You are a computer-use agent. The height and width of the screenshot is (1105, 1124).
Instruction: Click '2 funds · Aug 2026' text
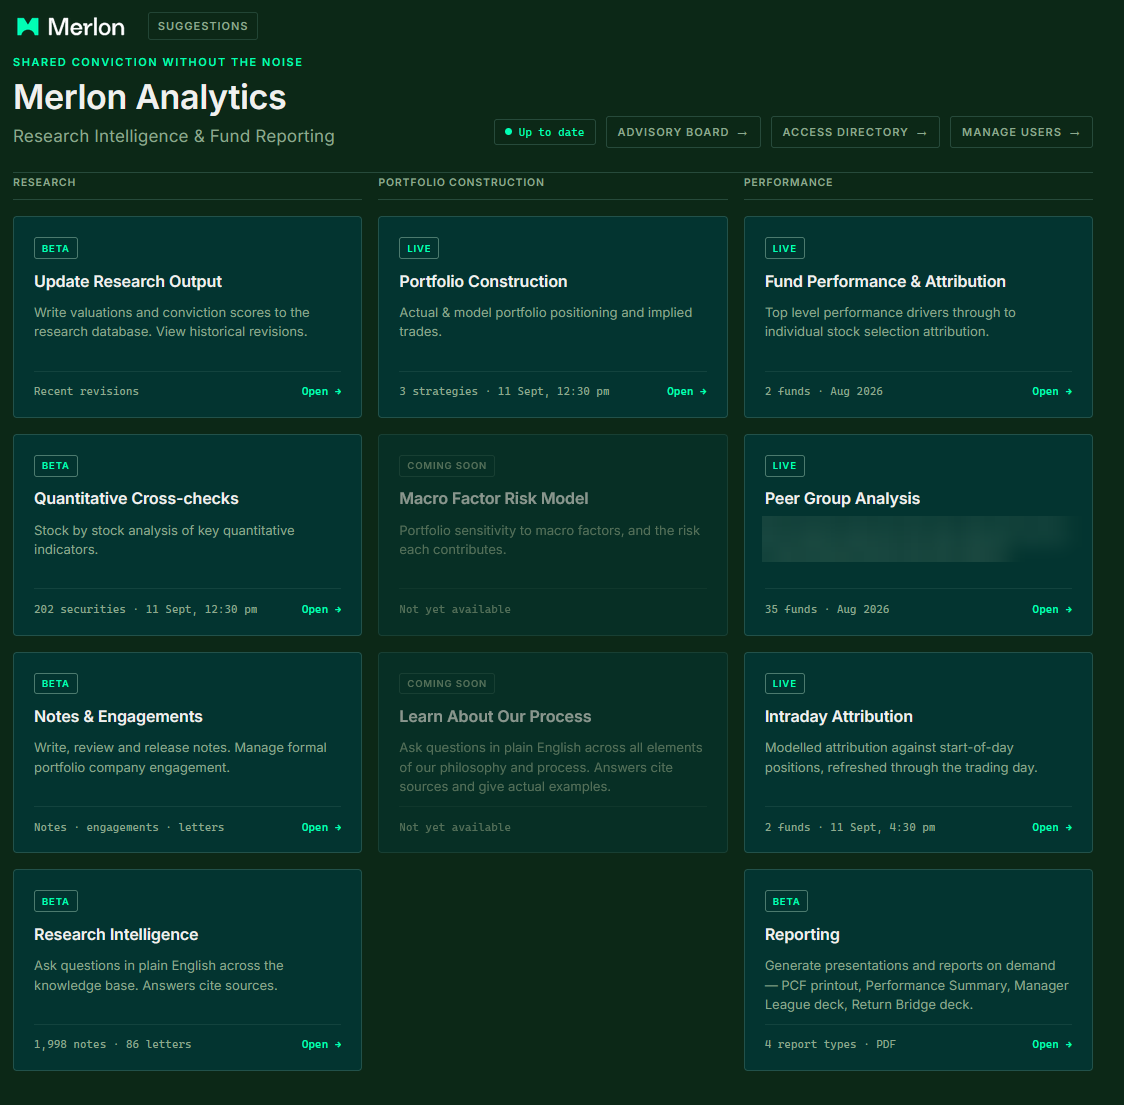823,392
